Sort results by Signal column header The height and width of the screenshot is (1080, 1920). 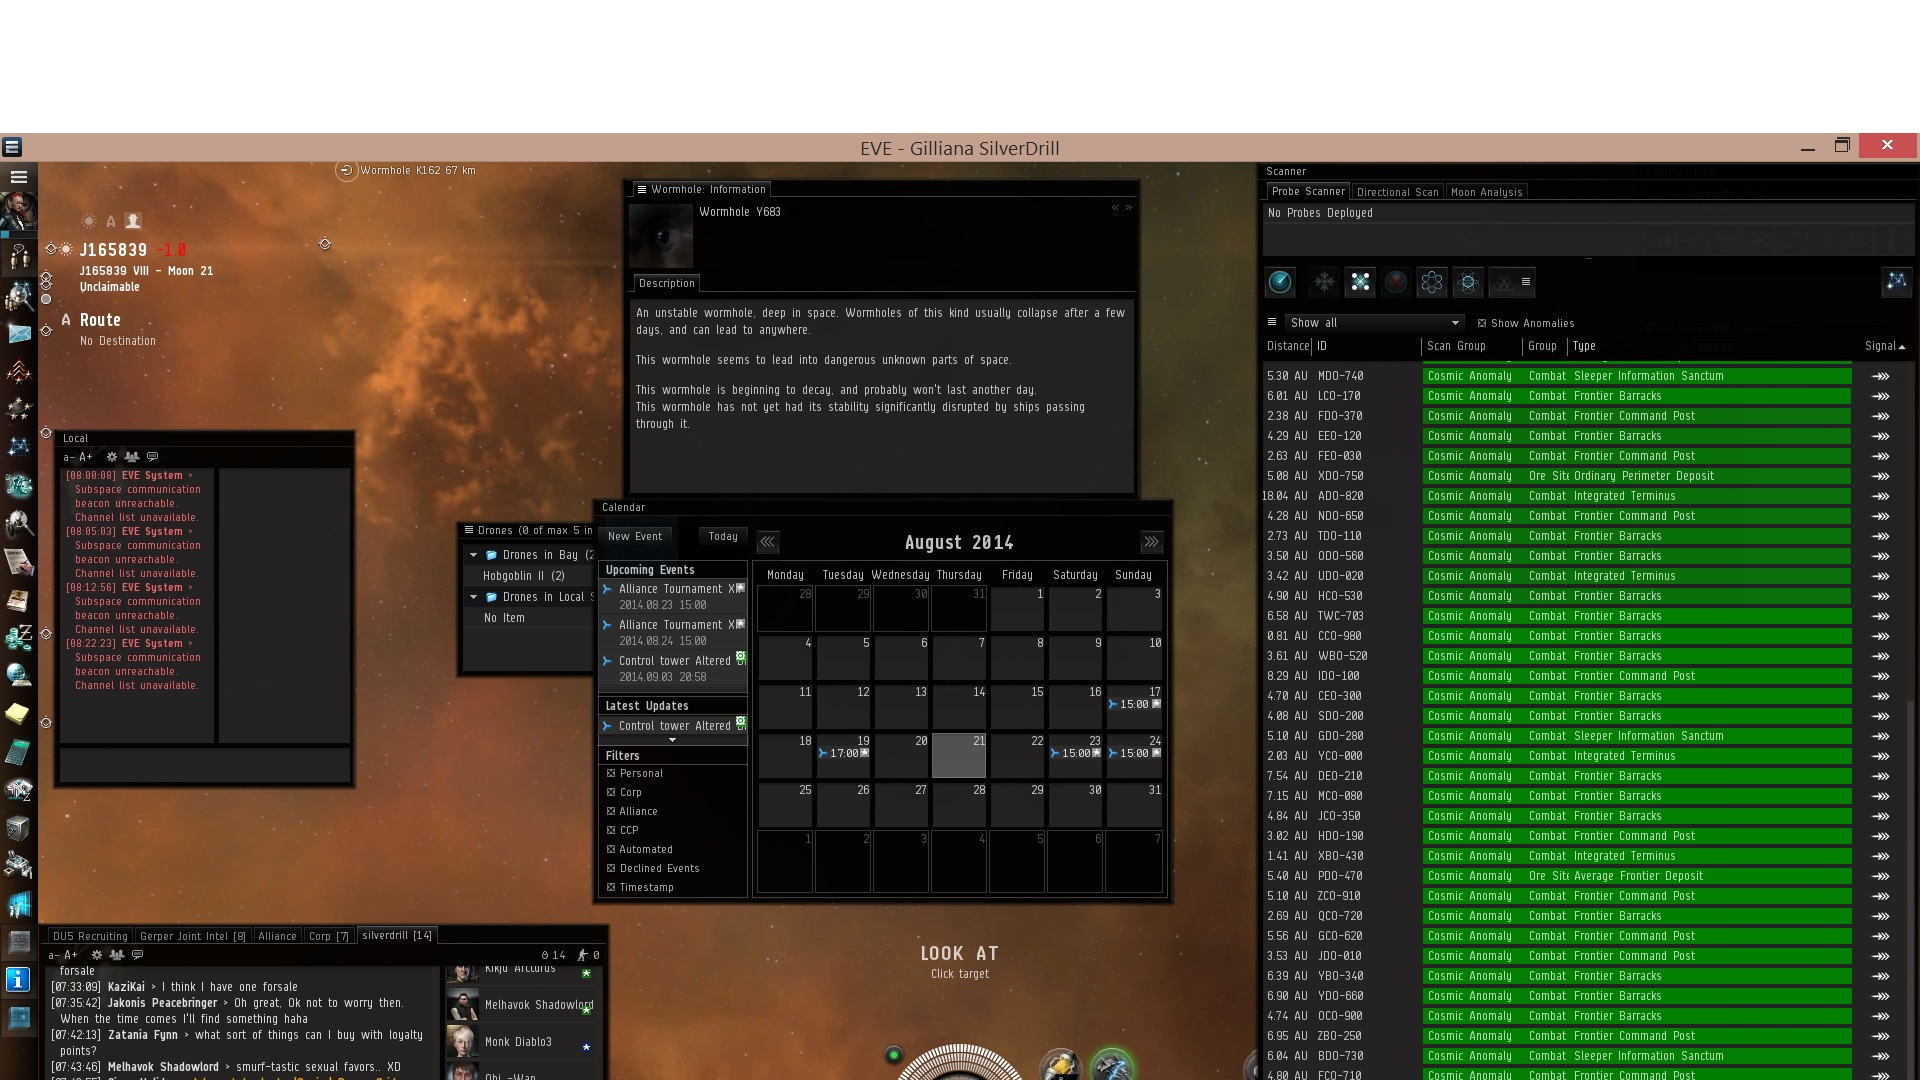[1883, 346]
